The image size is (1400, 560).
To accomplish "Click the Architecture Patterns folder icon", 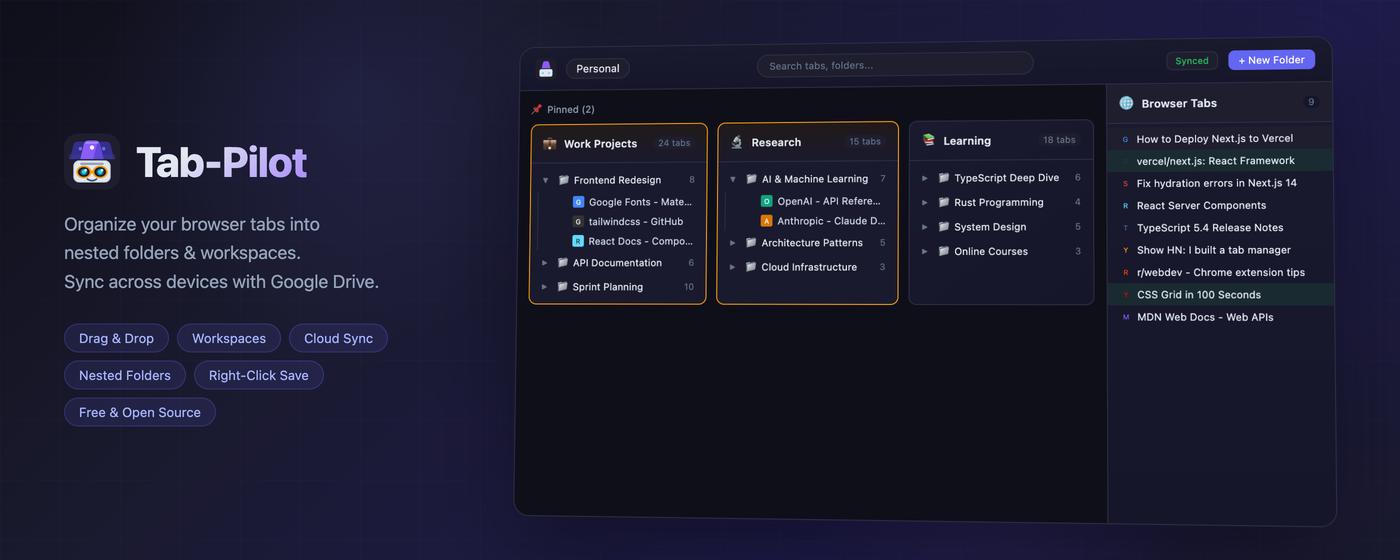I will point(751,243).
